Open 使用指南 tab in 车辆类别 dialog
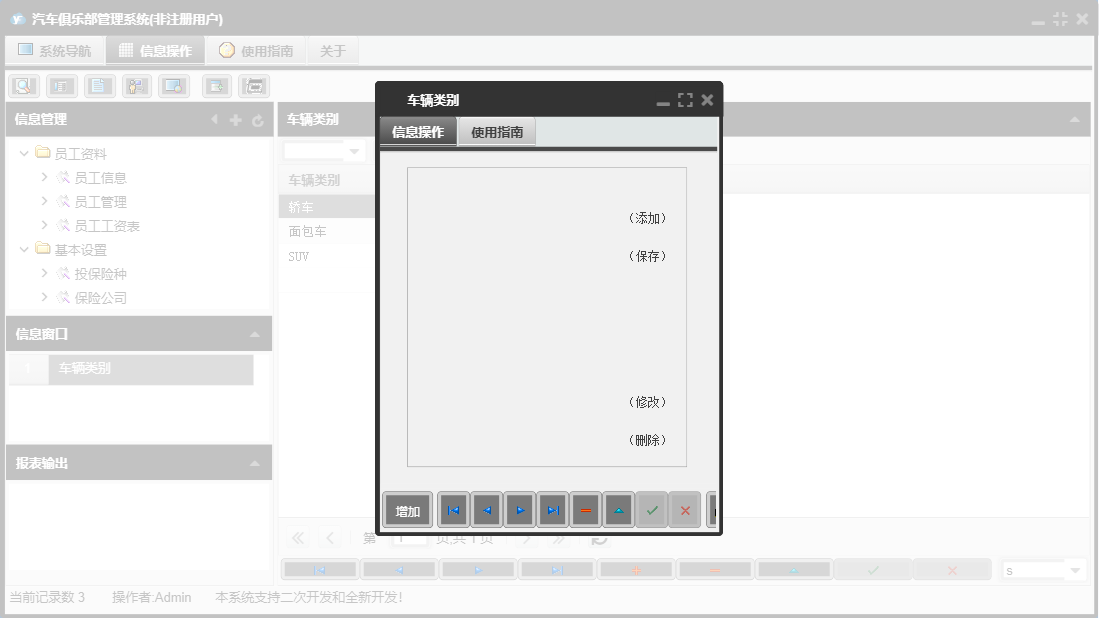The height and width of the screenshot is (618, 1099). pyautogui.click(x=497, y=132)
